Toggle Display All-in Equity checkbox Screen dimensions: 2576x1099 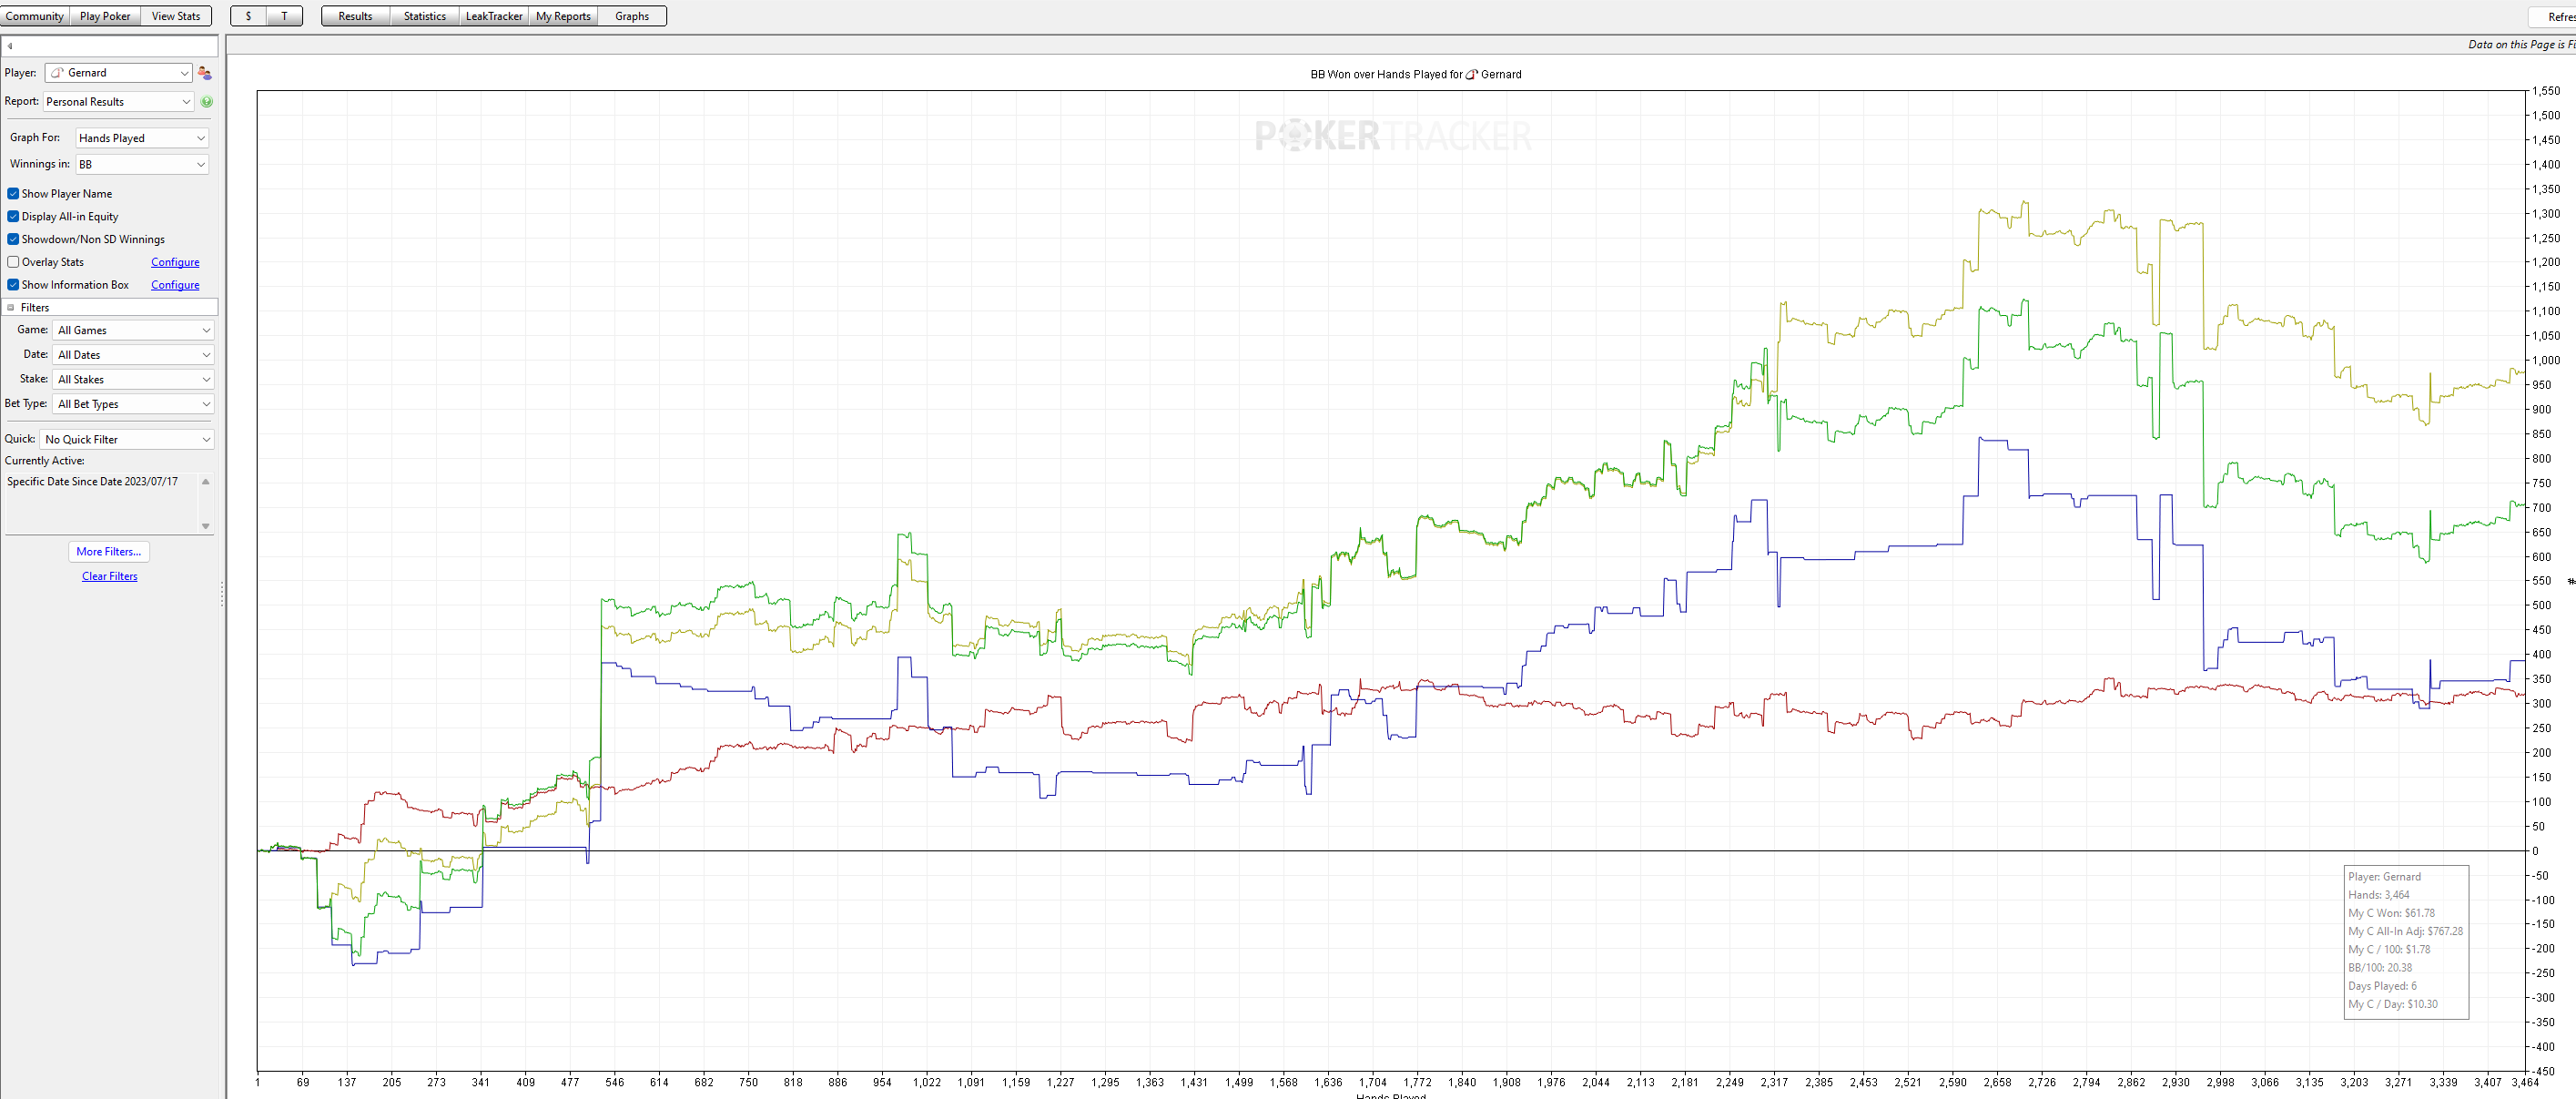pos(13,217)
